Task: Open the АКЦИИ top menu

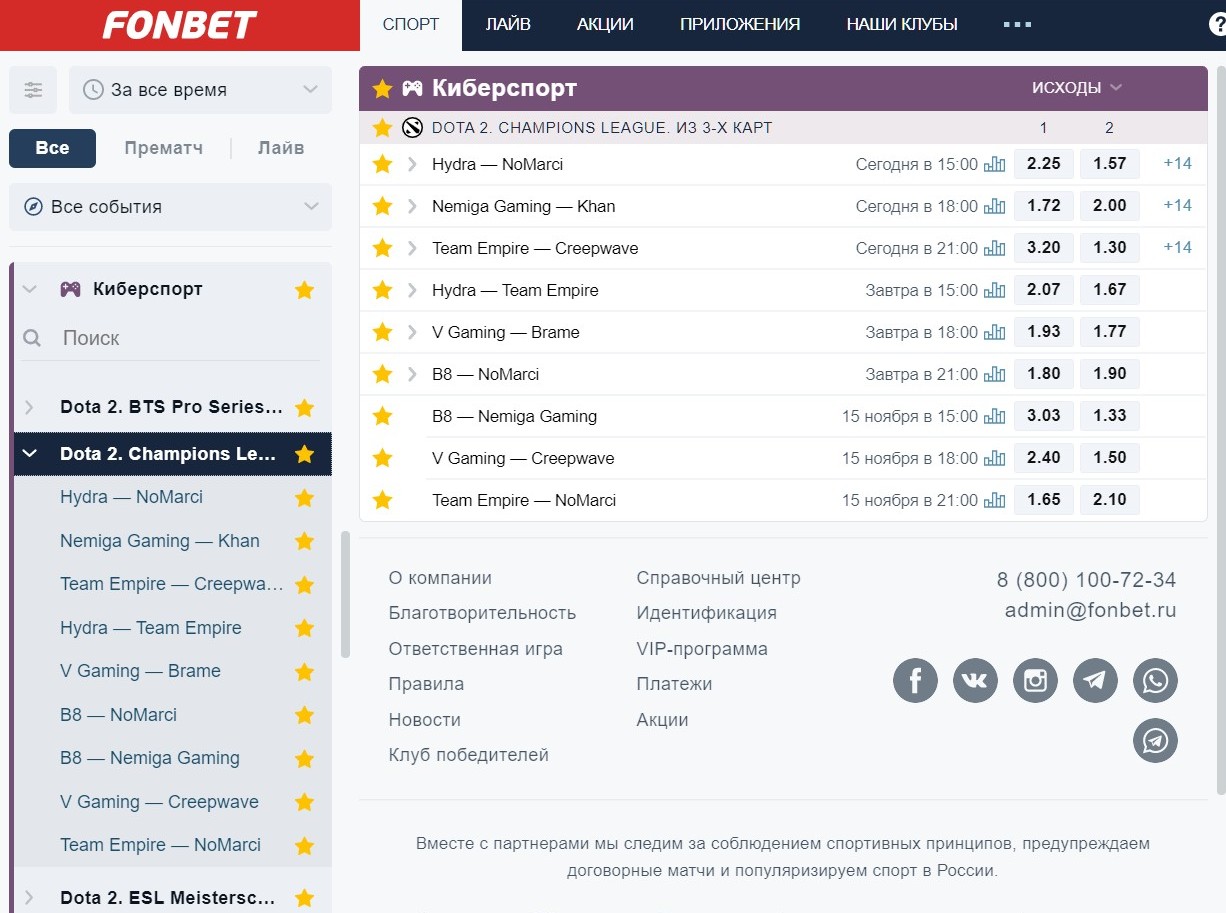Action: 605,25
